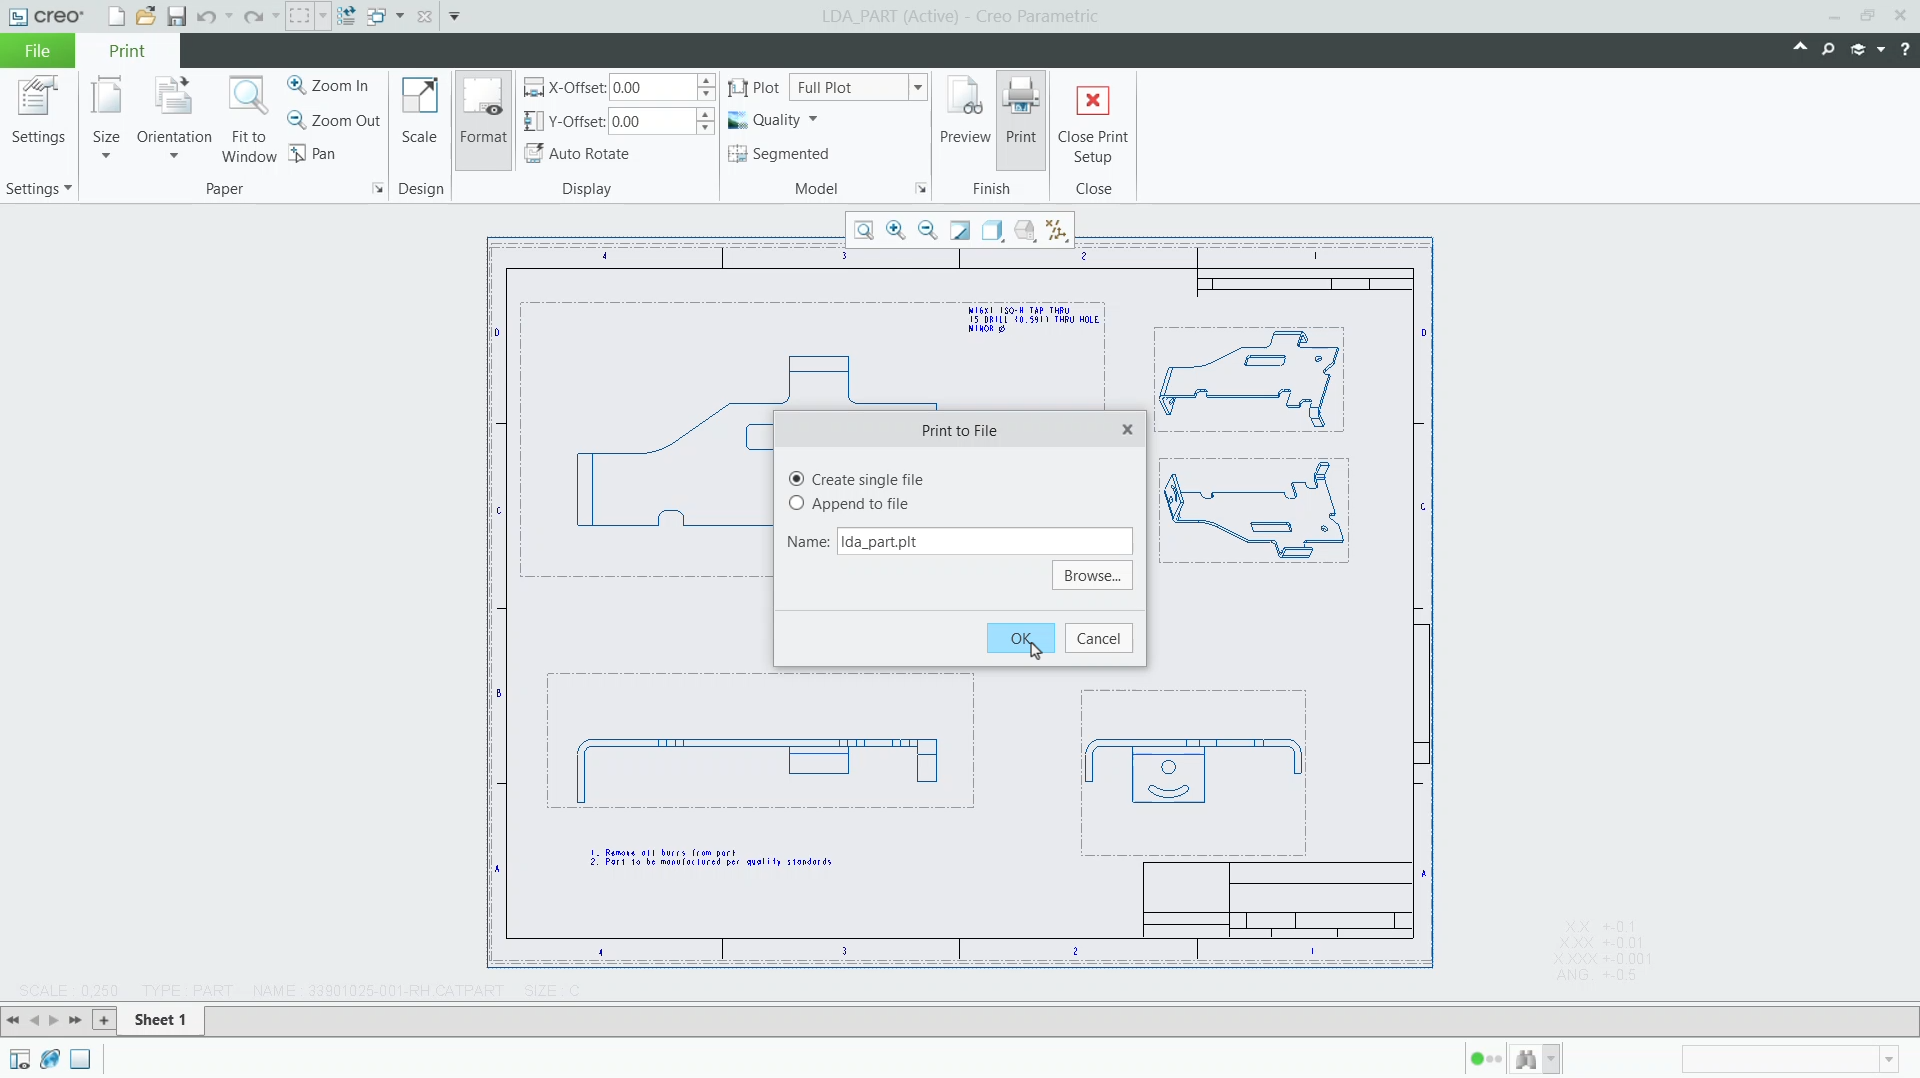Add a new sheet with plus button
This screenshot has height=1078, width=1920.
103,1019
